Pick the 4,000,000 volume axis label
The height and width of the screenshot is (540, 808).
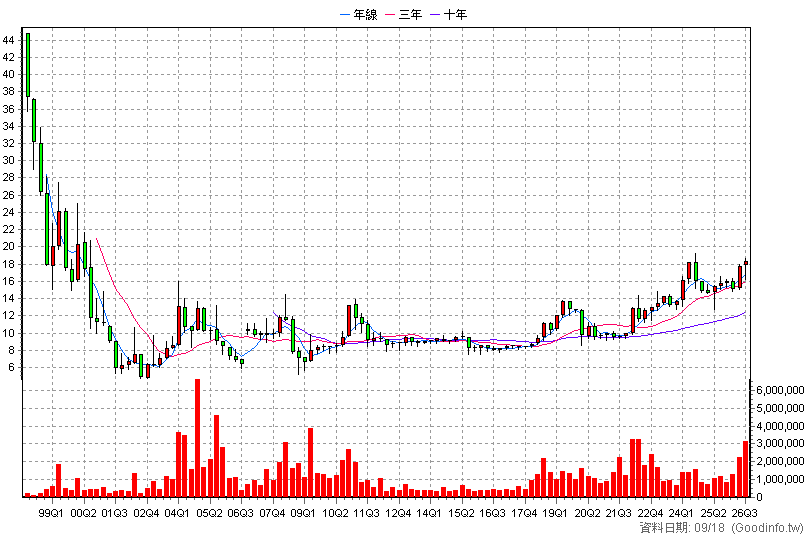coord(780,426)
